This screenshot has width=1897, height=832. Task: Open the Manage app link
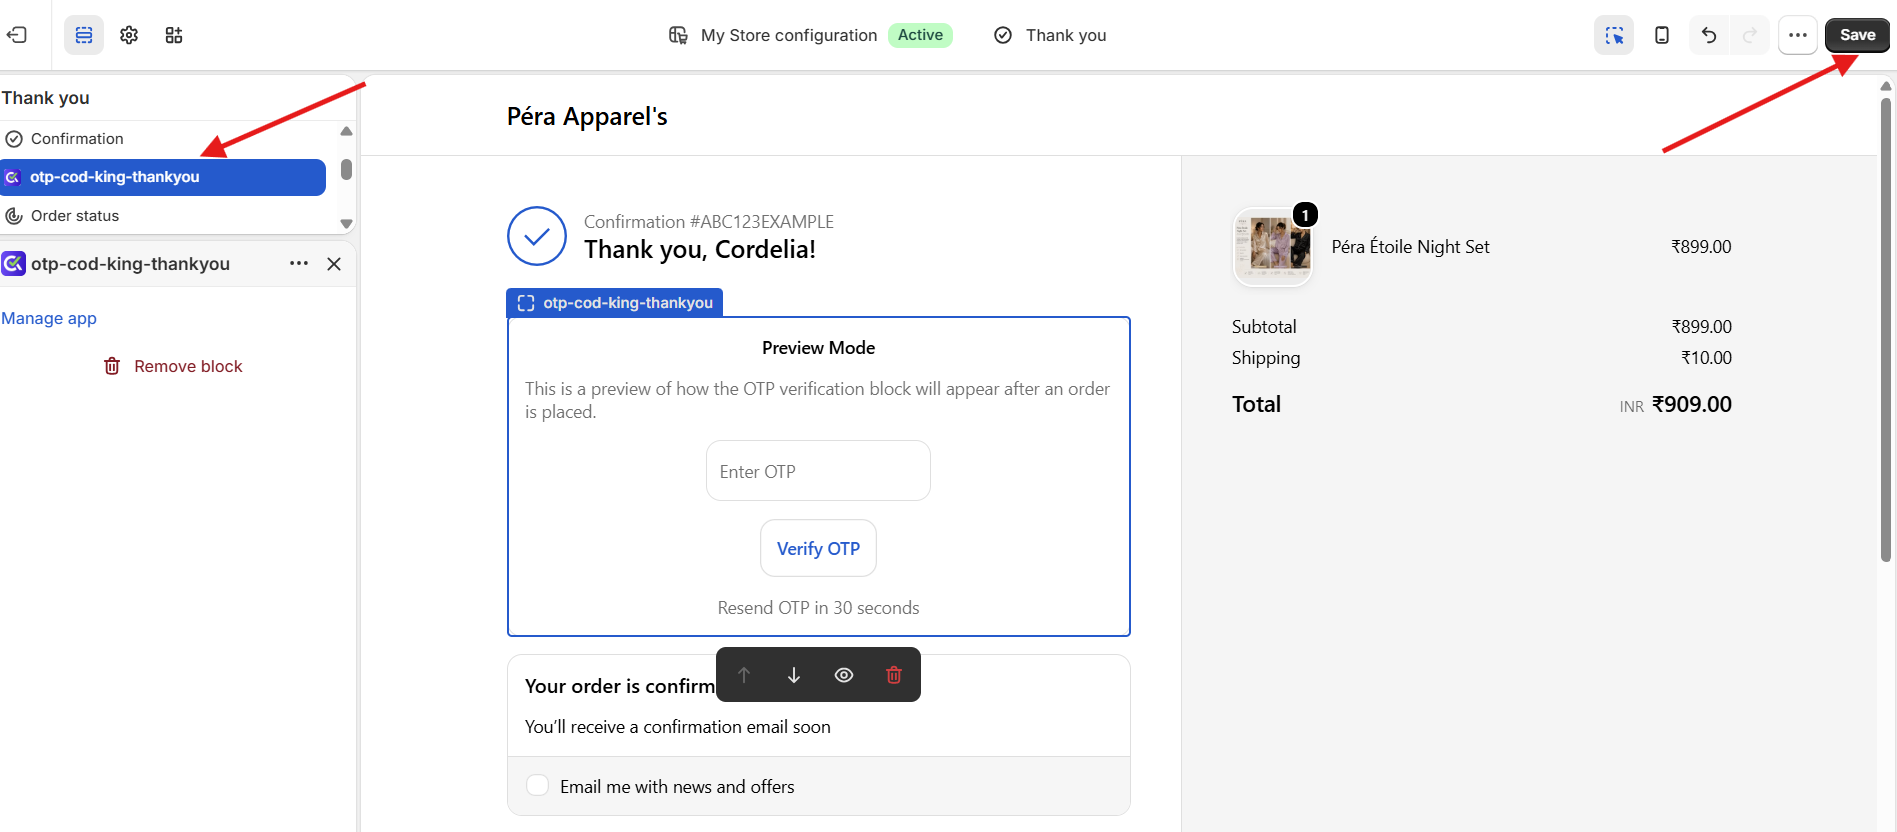49,318
